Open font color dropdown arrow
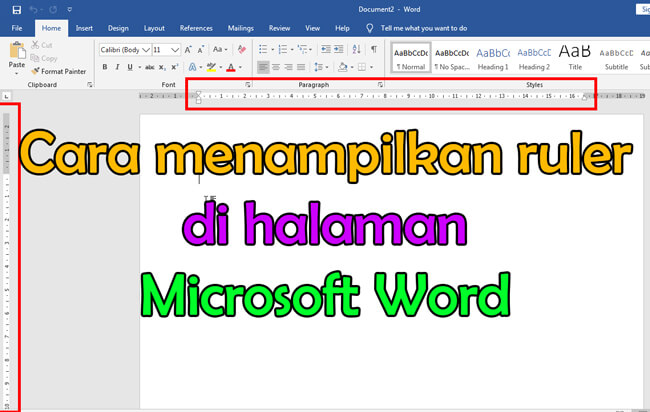This screenshot has width=650, height=412. tap(240, 67)
